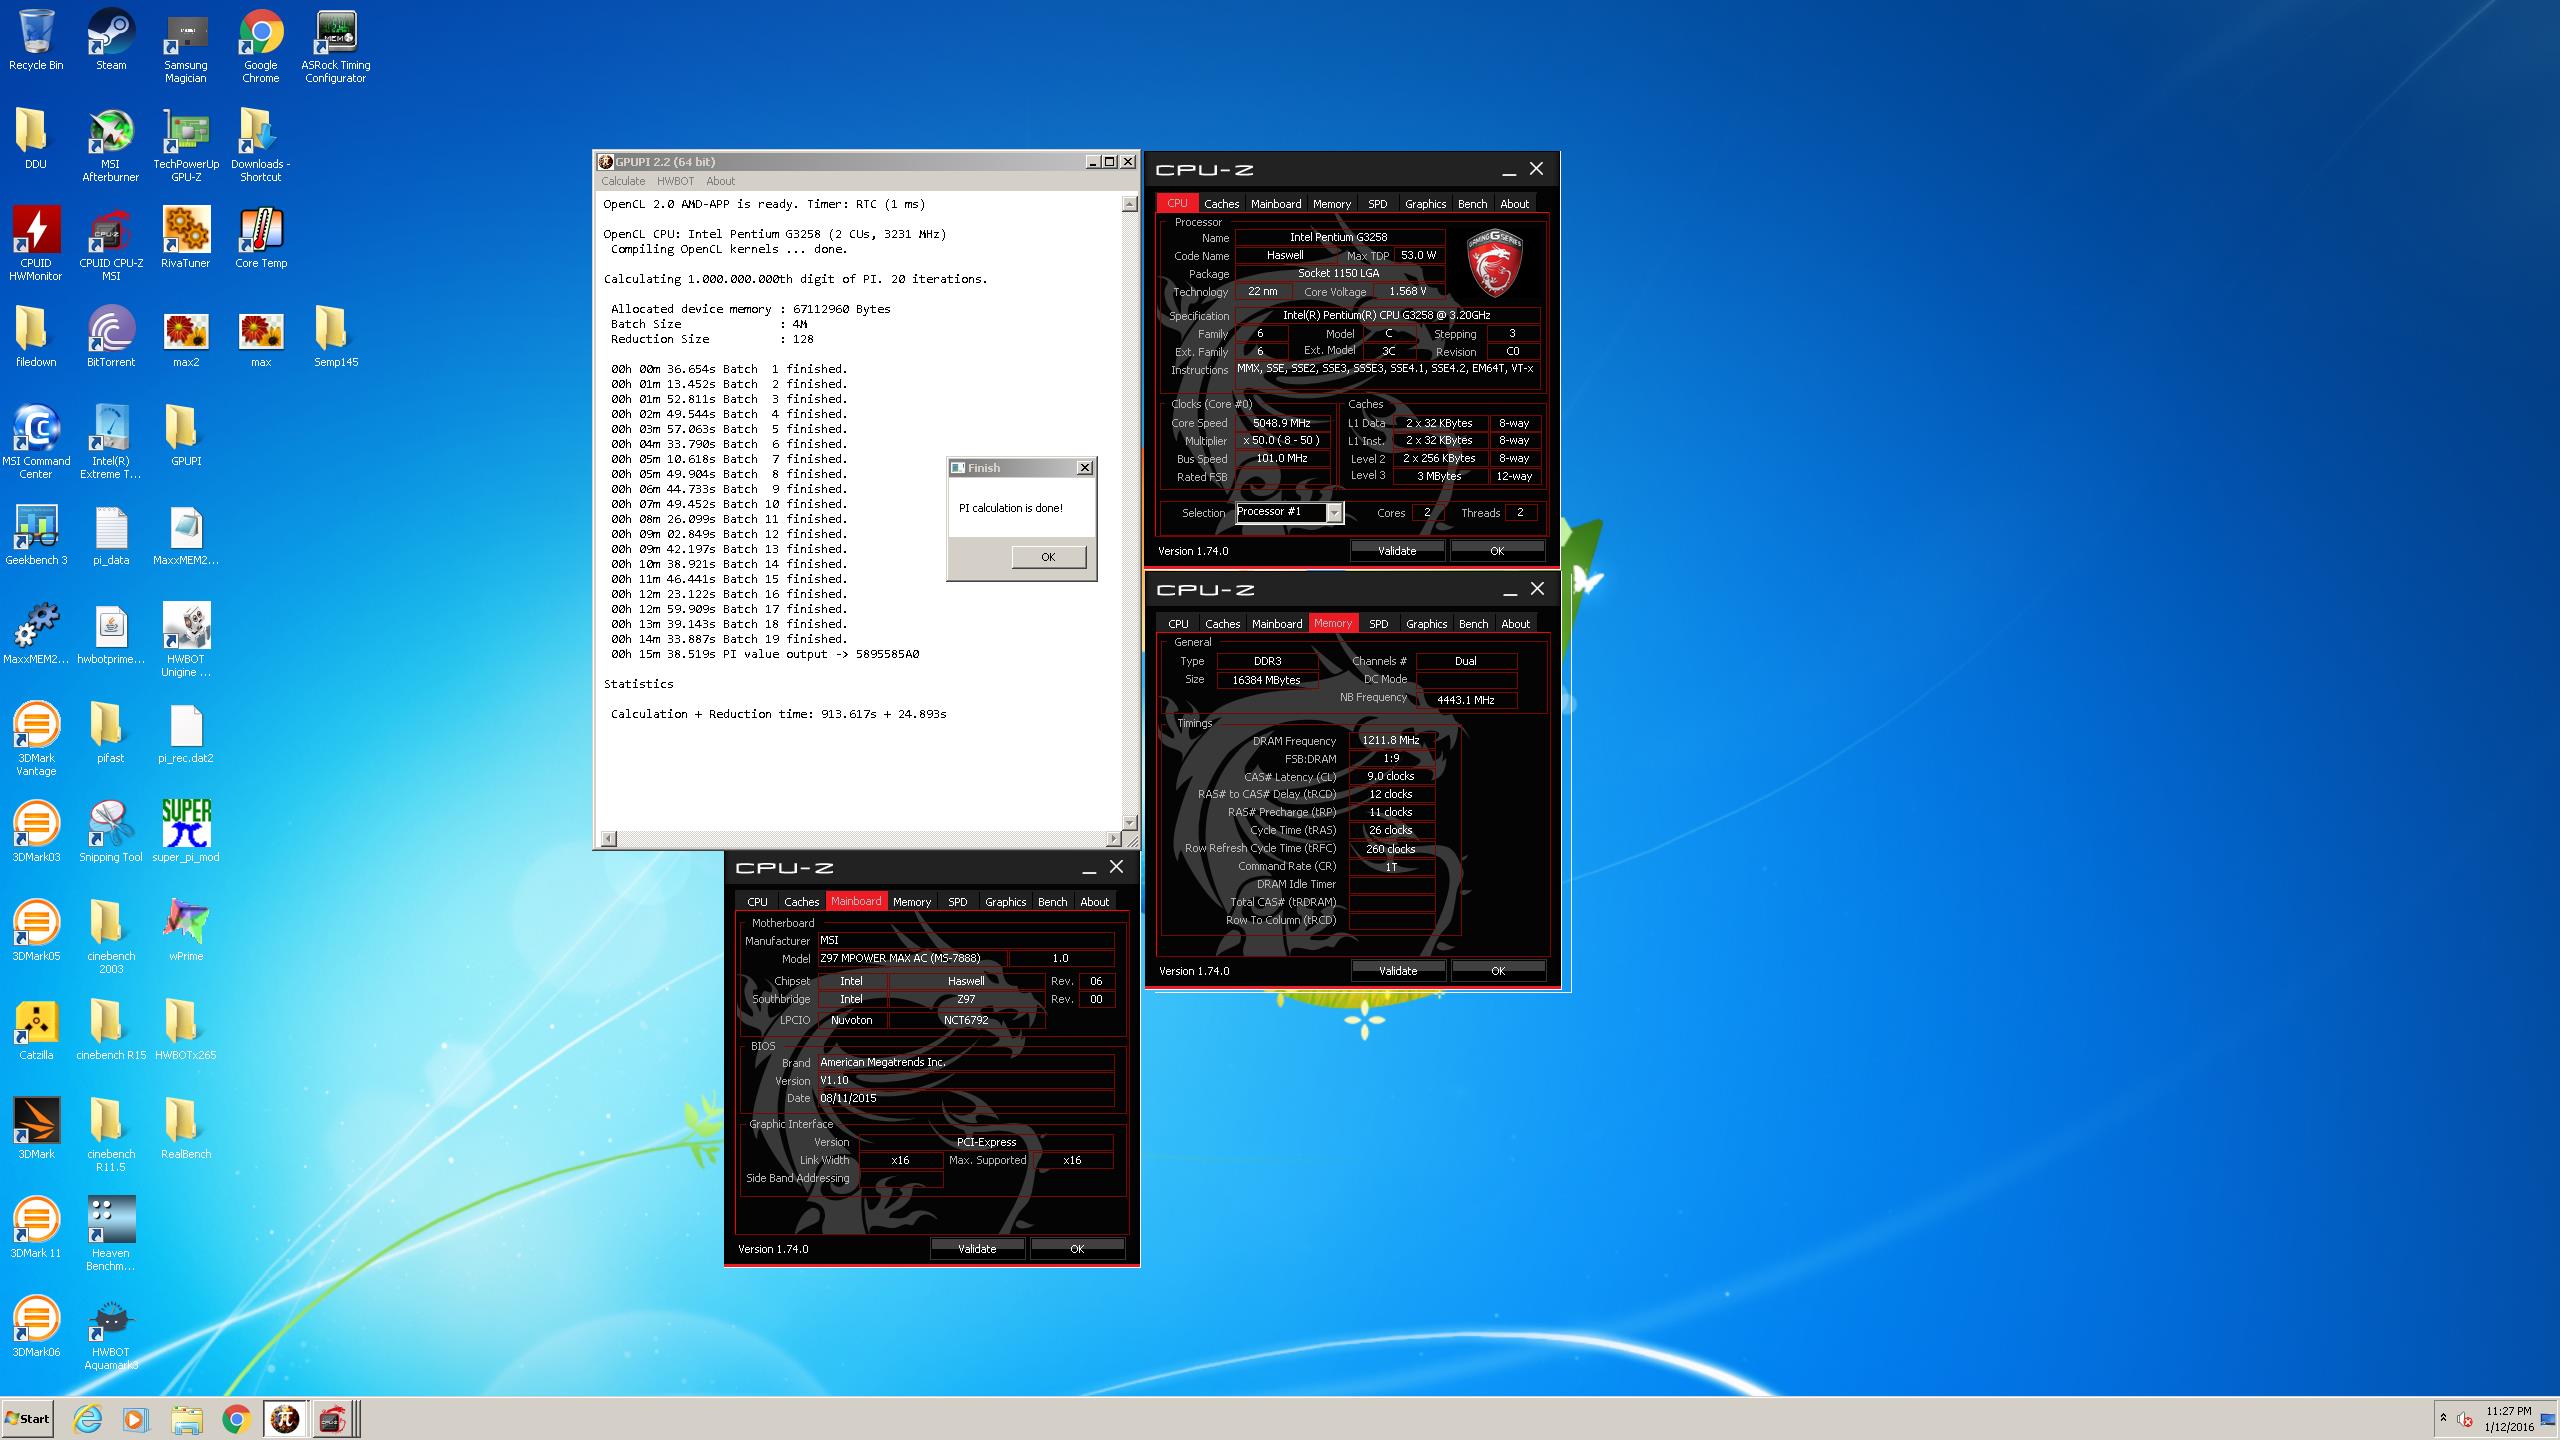Open the Steam desktop shortcut

coord(111,40)
